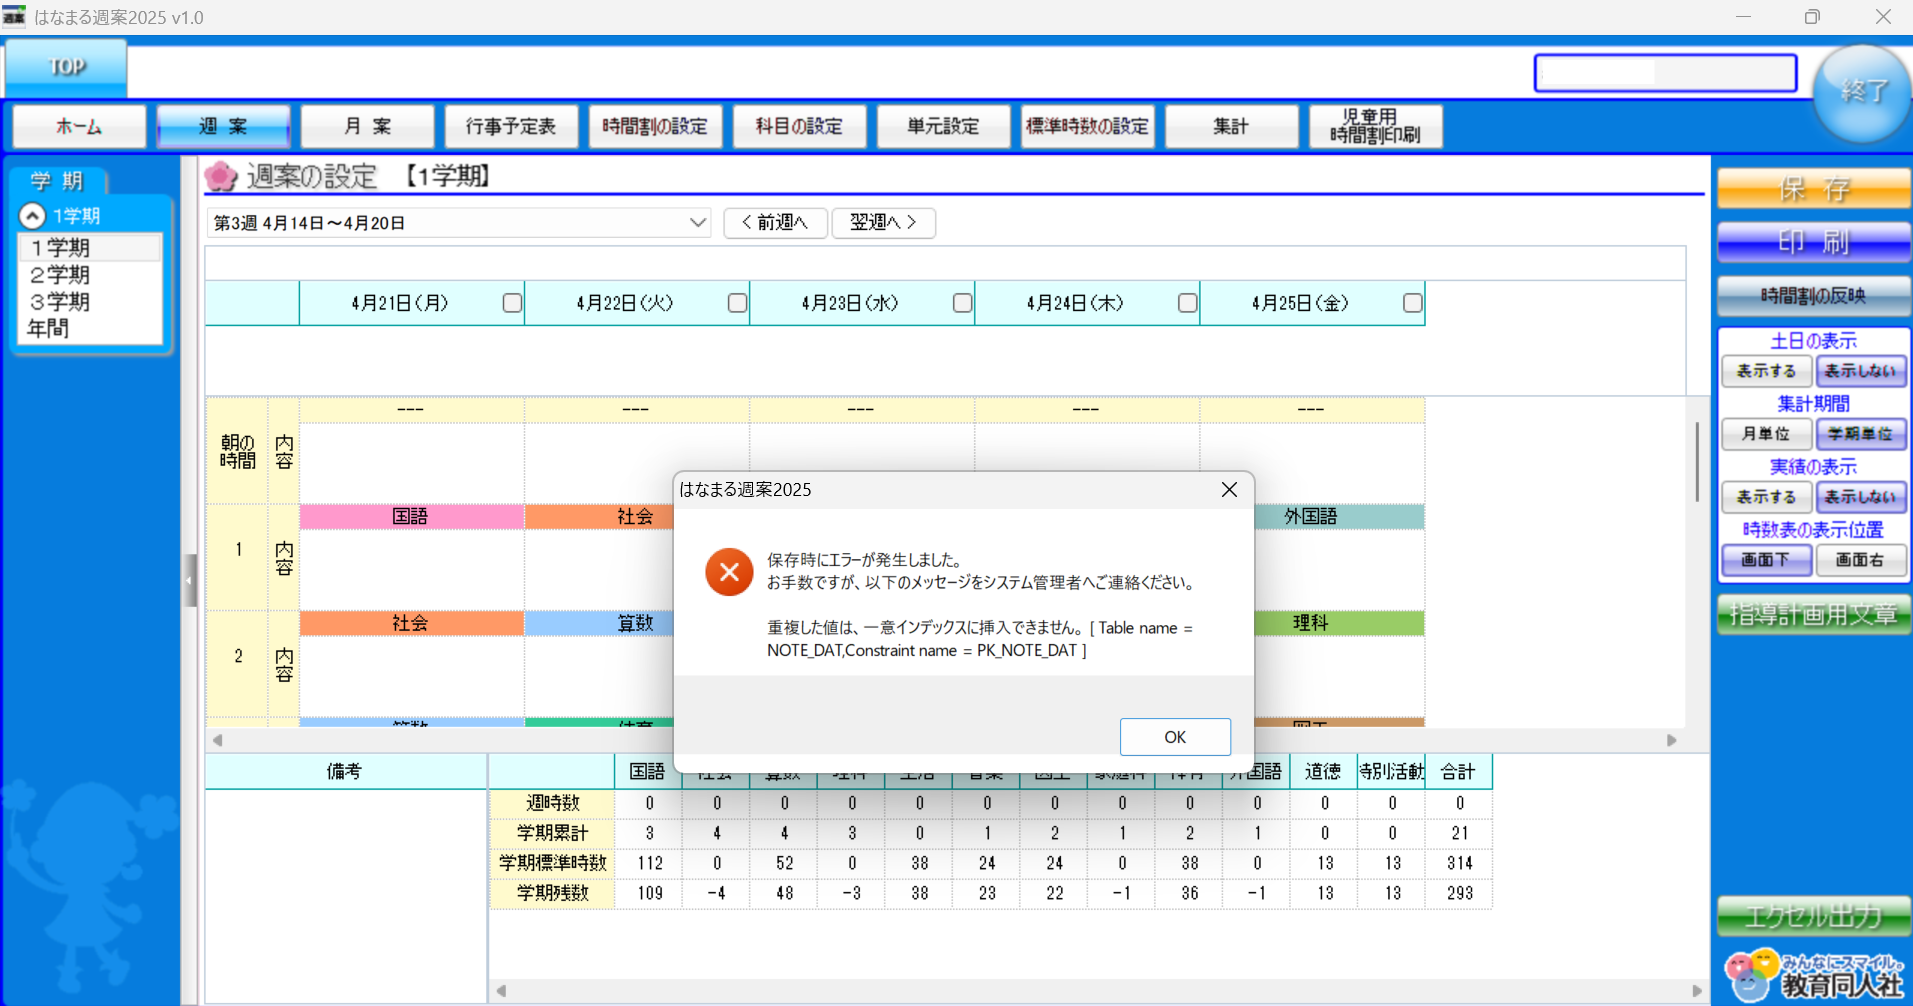Collapse the 1学期 tree node
Viewport: 1913px width, 1006px height.
coord(32,214)
